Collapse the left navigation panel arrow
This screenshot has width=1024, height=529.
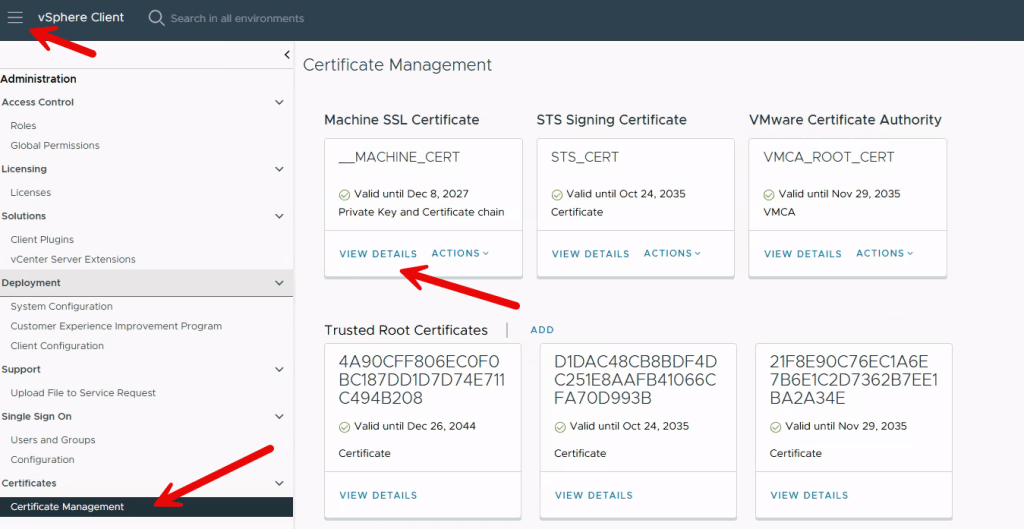(x=287, y=55)
